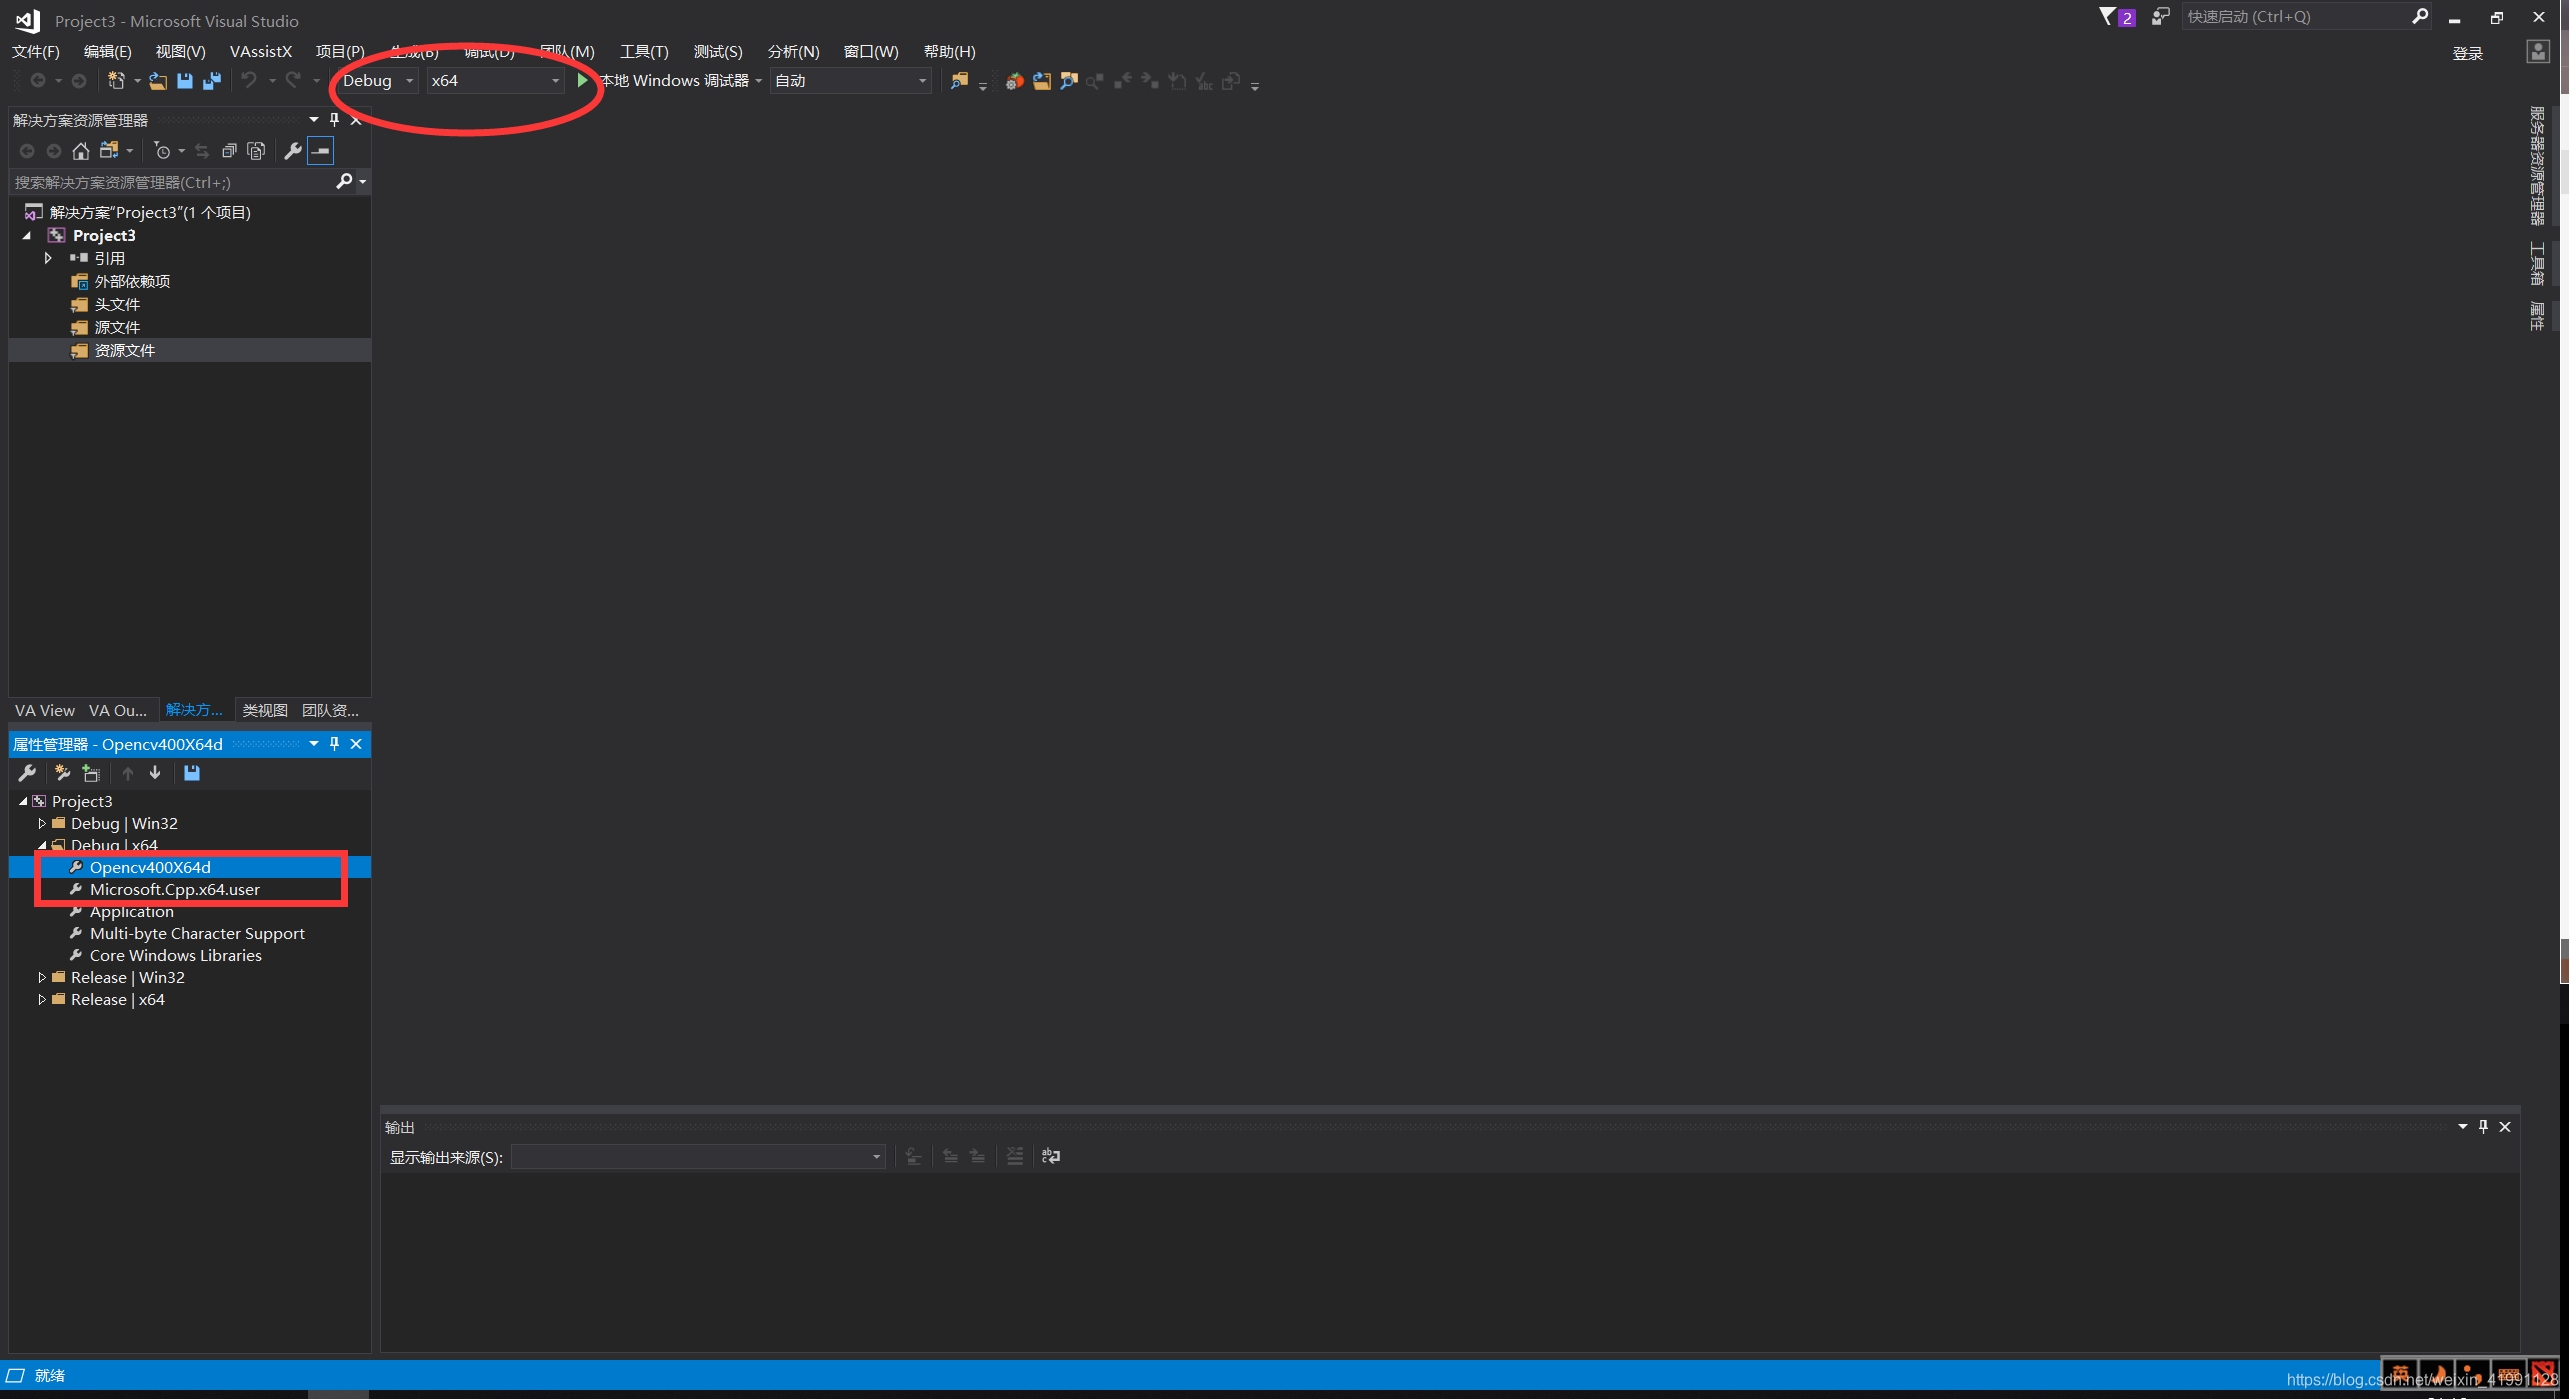
Task: Click Move Down arrow in Property Manager
Action: pos(155,773)
